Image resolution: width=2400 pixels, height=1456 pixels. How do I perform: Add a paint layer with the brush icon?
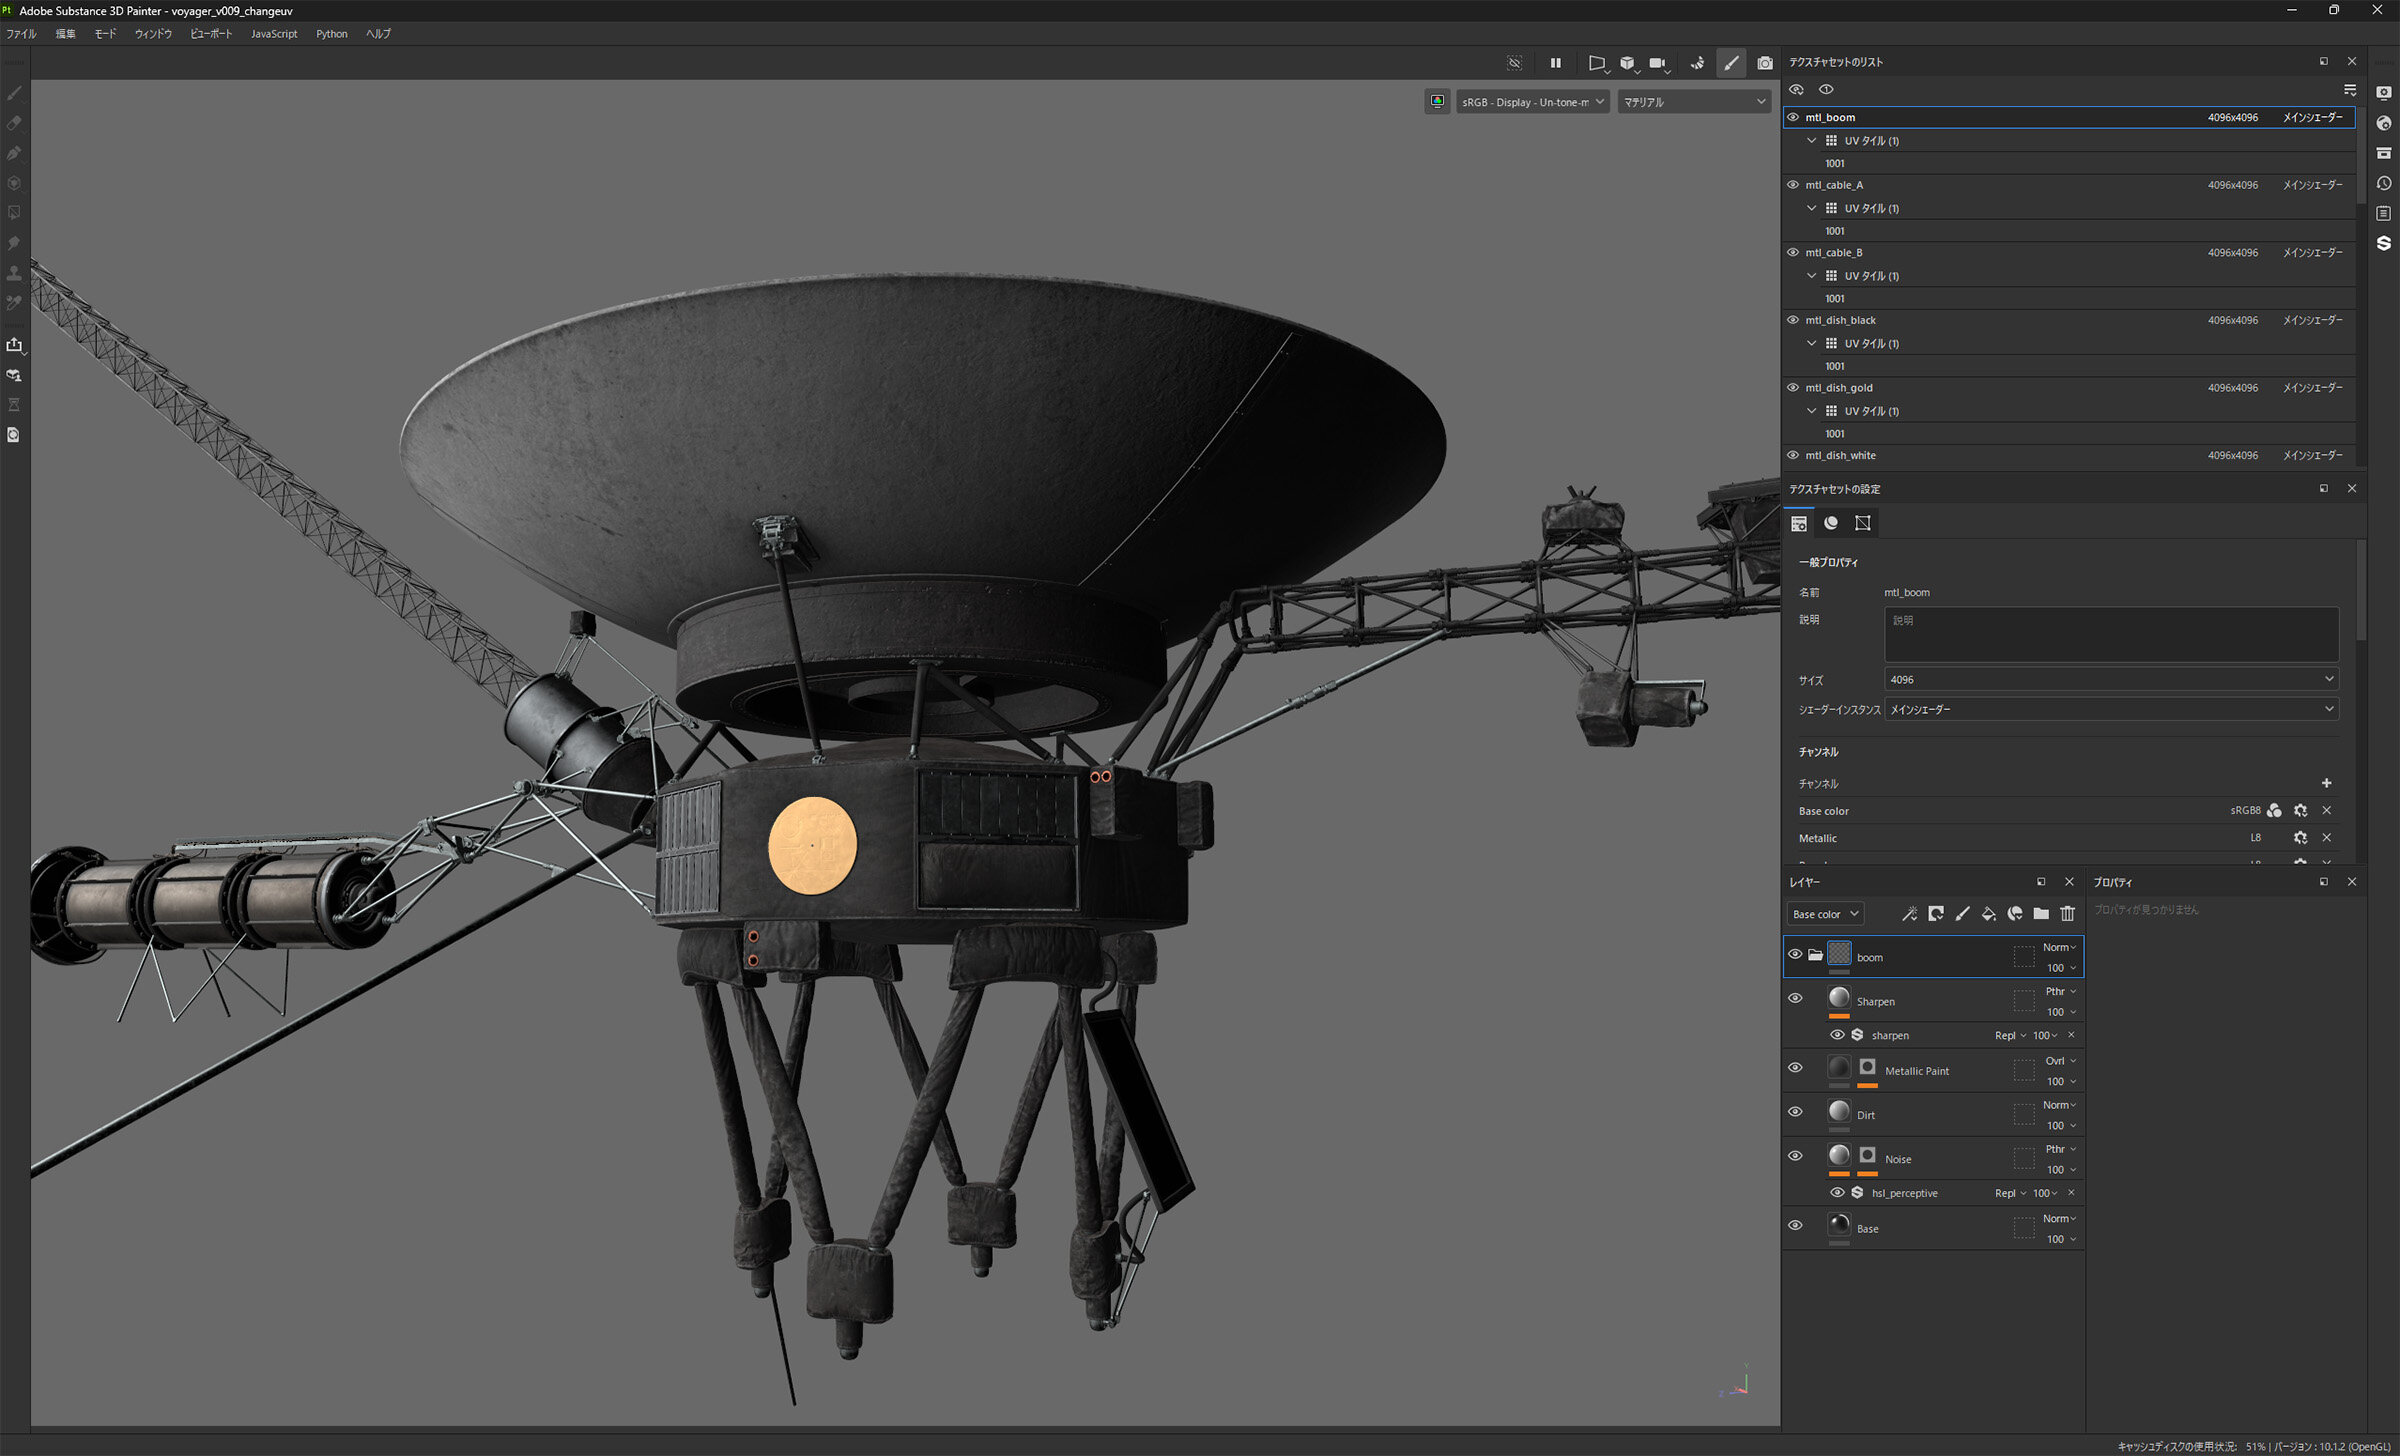point(1962,914)
